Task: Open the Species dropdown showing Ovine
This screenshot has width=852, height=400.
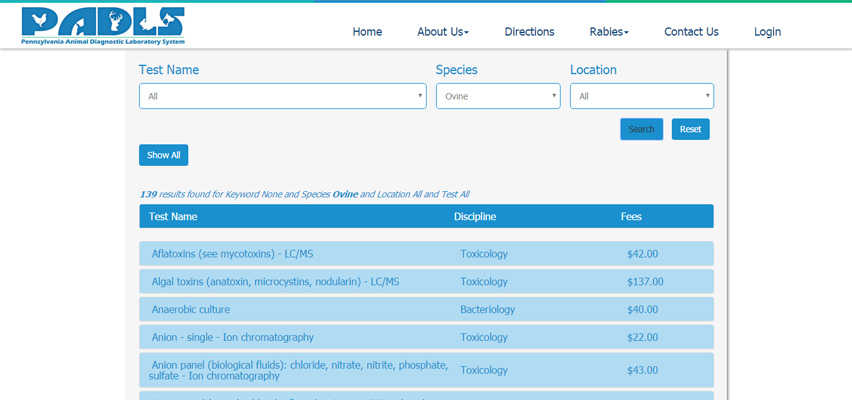Action: (498, 96)
